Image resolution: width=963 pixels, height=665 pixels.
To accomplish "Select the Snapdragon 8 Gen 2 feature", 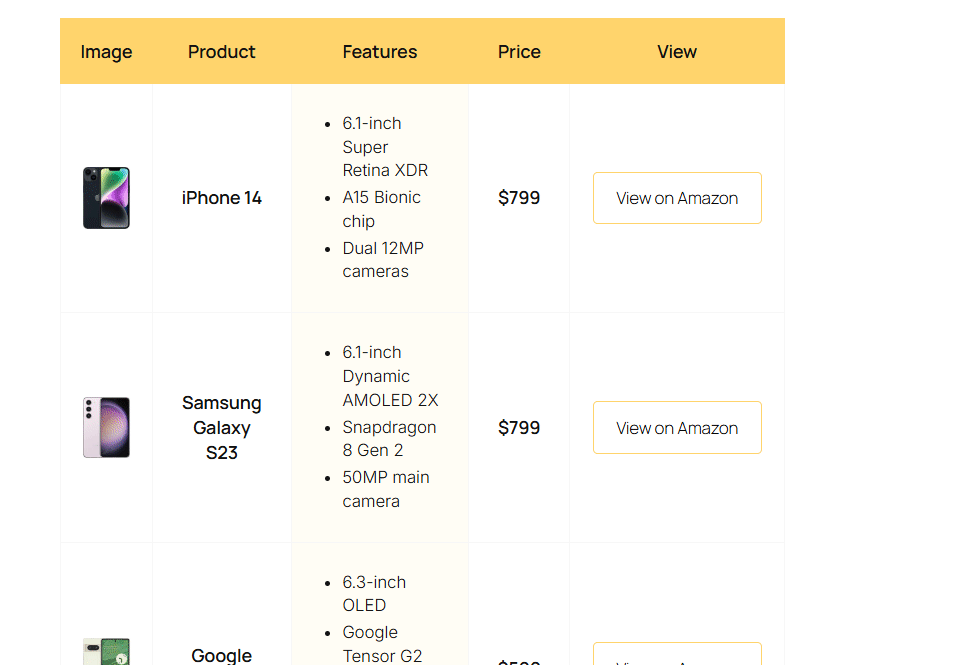I will coord(389,439).
